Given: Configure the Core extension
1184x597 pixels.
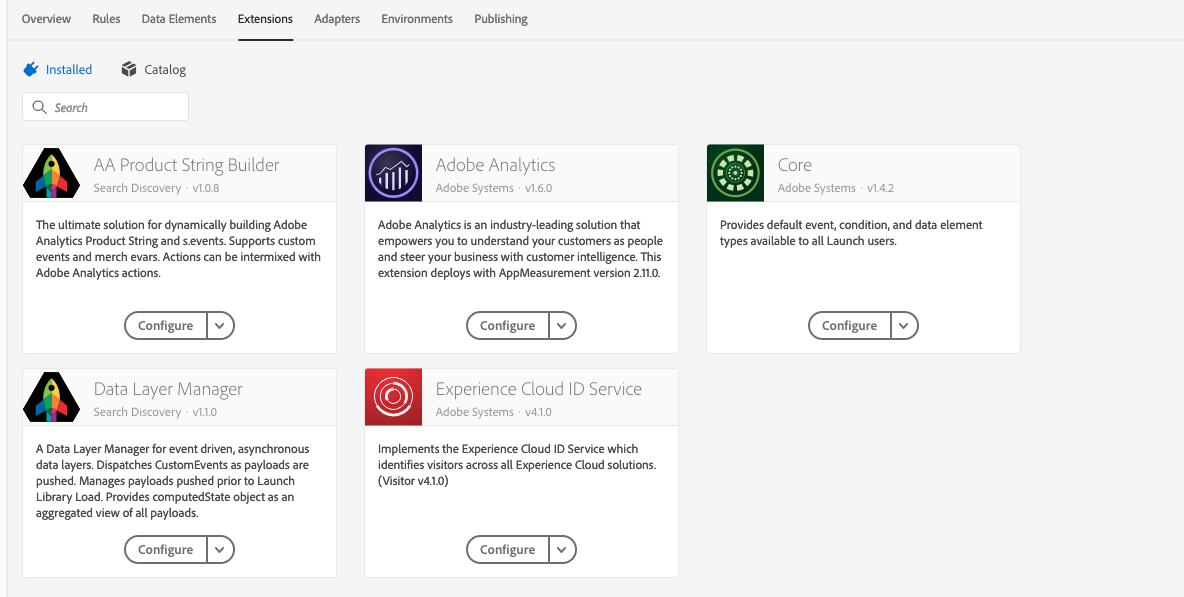Looking at the screenshot, I should click(x=849, y=326).
